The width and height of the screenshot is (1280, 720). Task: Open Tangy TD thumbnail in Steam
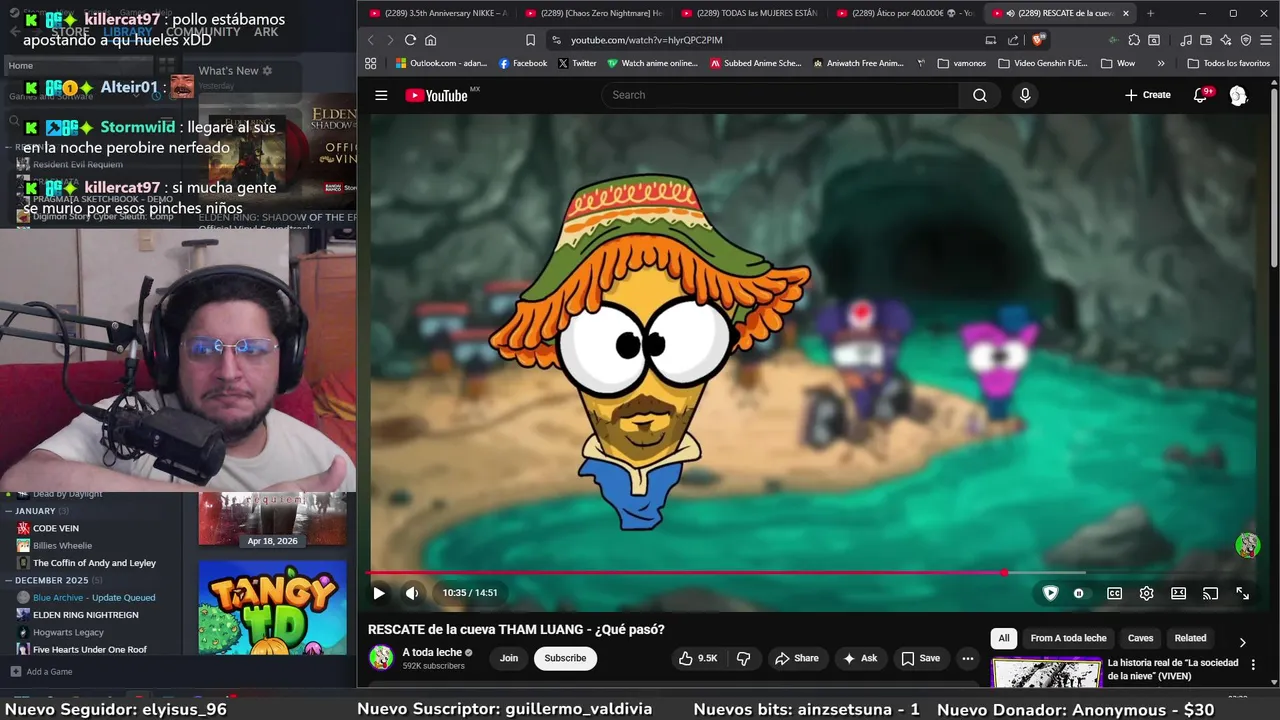(x=272, y=608)
